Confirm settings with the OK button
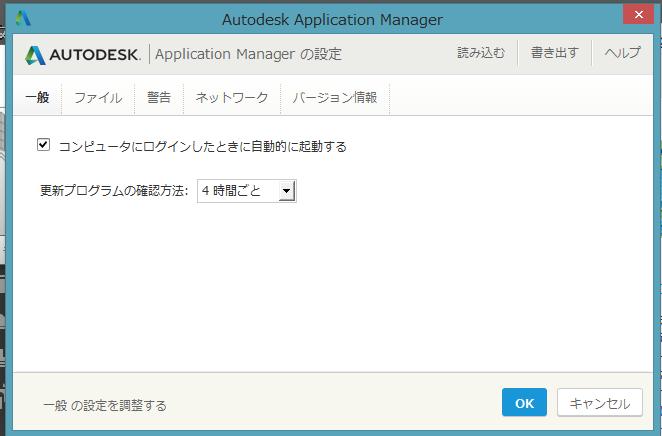The width and height of the screenshot is (662, 436). [x=524, y=403]
